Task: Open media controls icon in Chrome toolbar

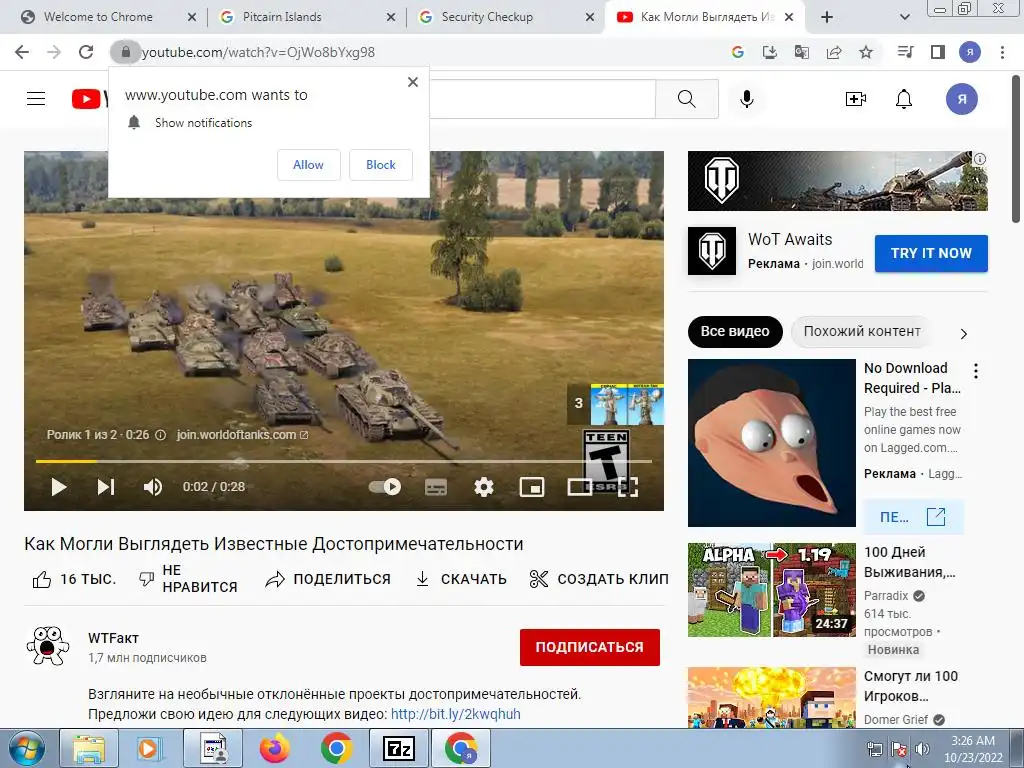Action: (905, 52)
